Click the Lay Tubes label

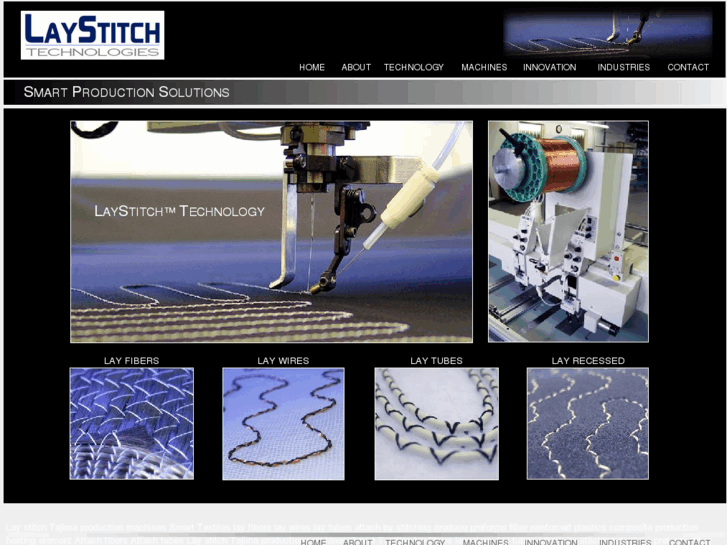(x=436, y=360)
